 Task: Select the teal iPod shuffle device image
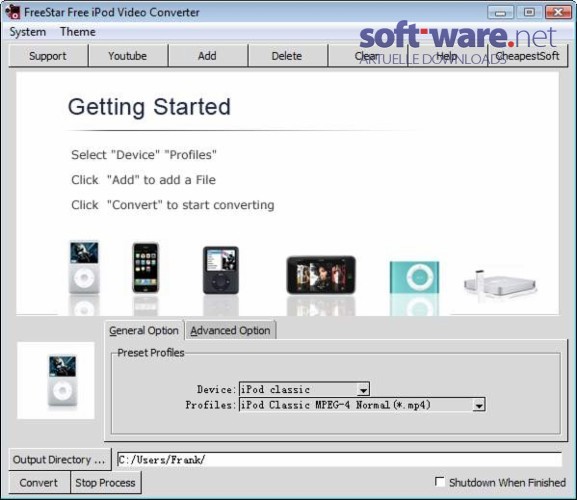tap(414, 277)
